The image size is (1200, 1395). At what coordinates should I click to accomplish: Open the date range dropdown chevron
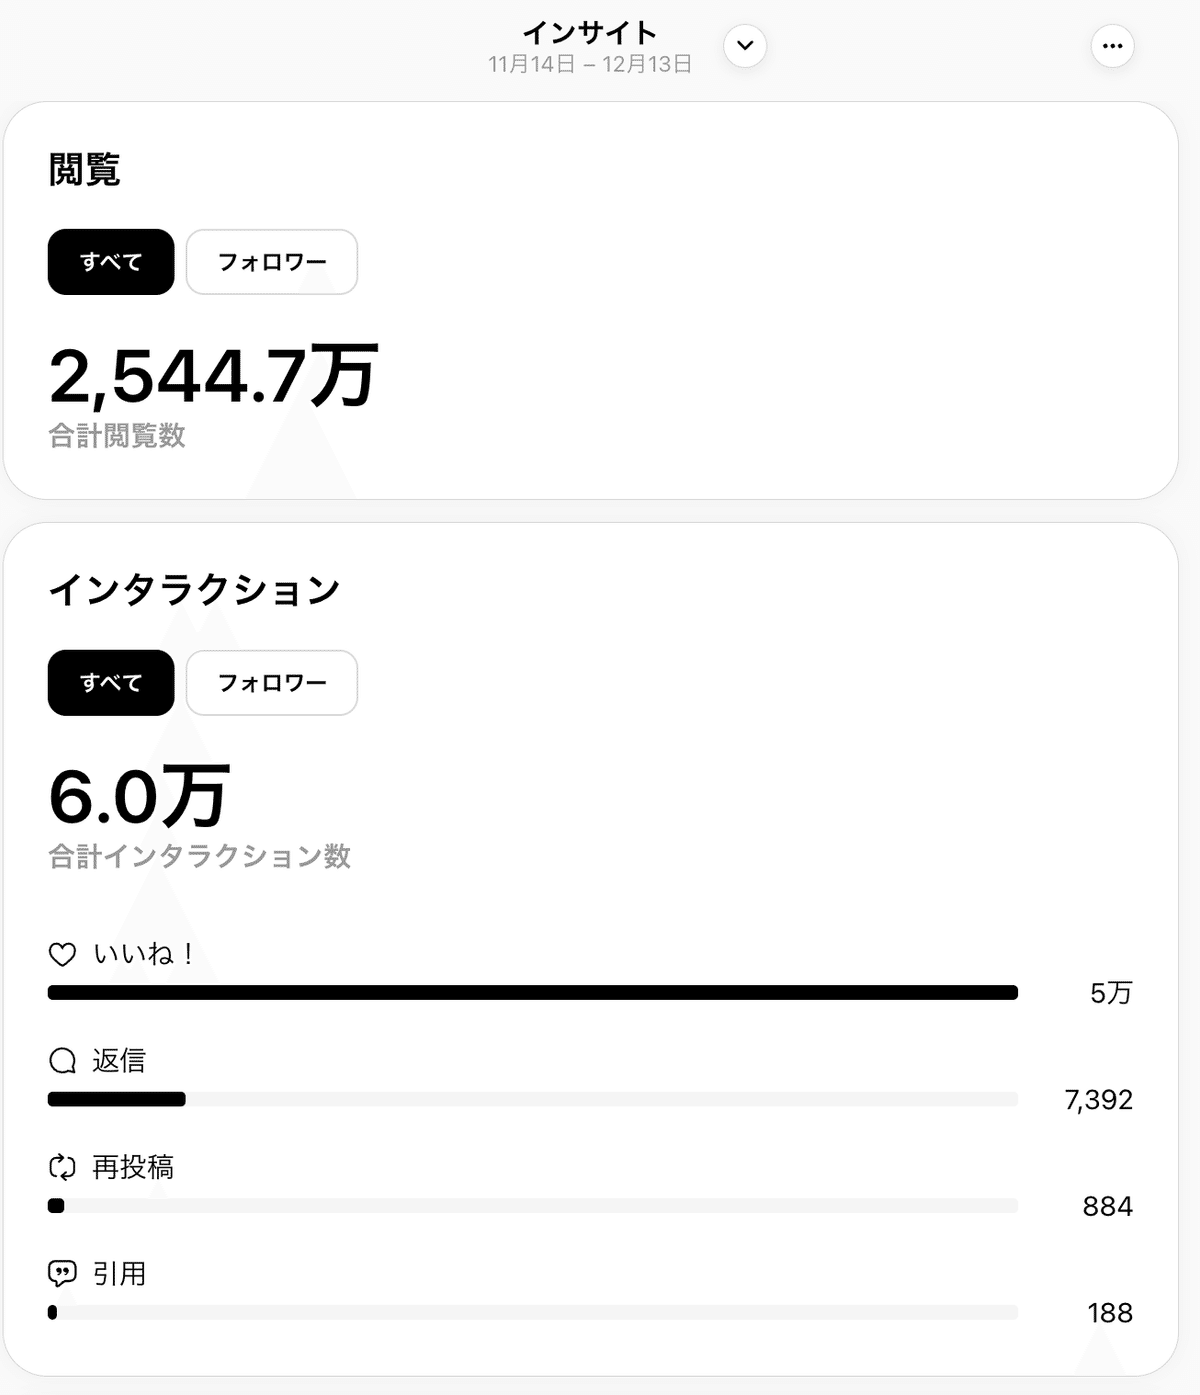click(745, 46)
